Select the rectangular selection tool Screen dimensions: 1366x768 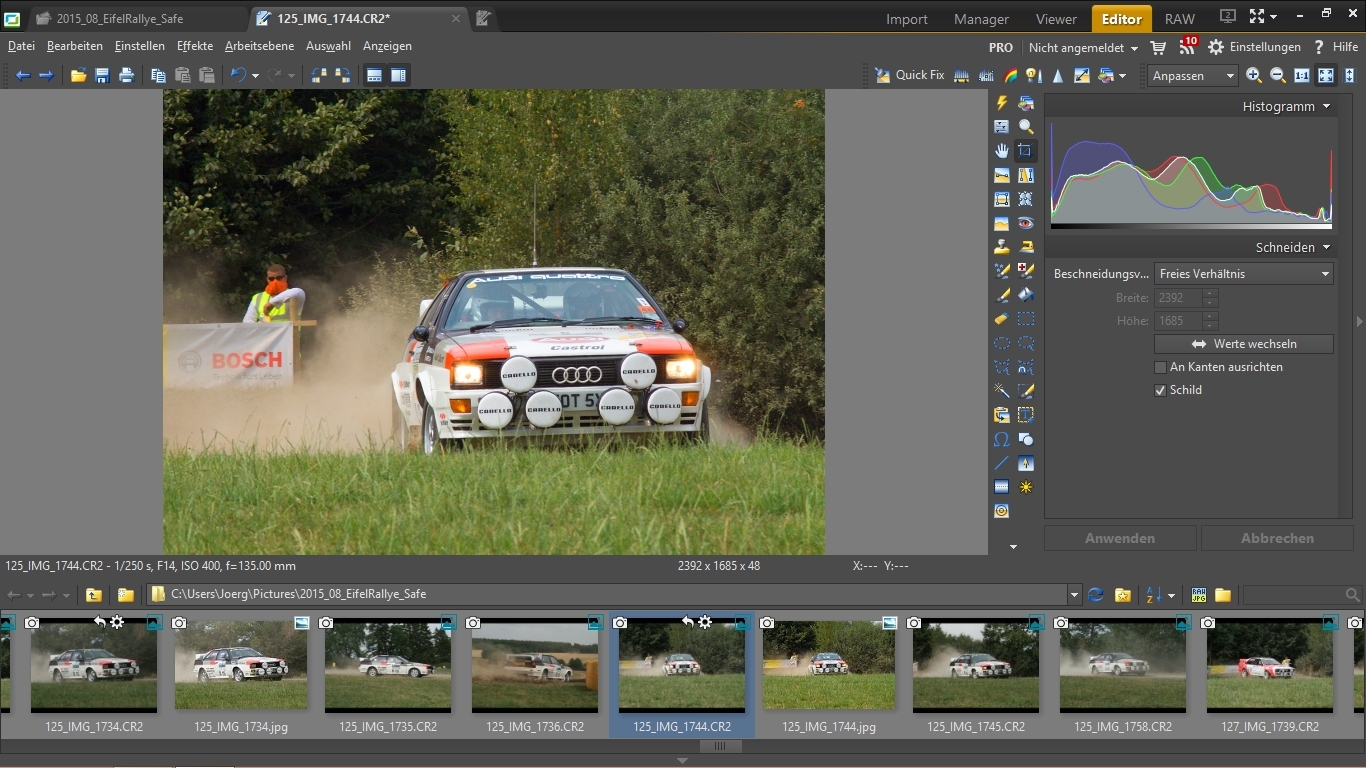1026,319
